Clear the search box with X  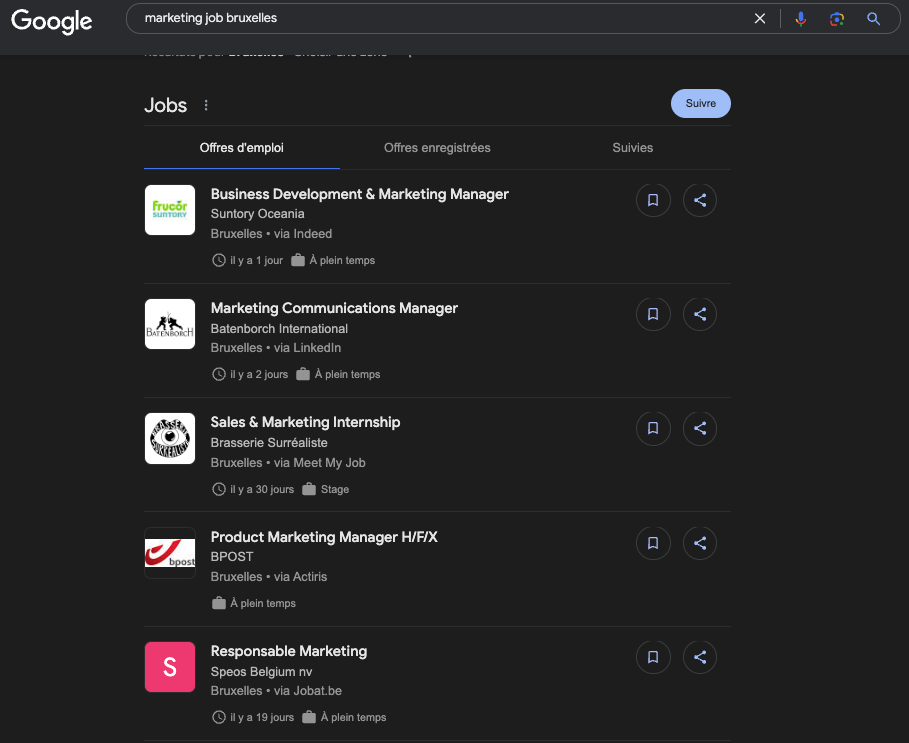[759, 19]
